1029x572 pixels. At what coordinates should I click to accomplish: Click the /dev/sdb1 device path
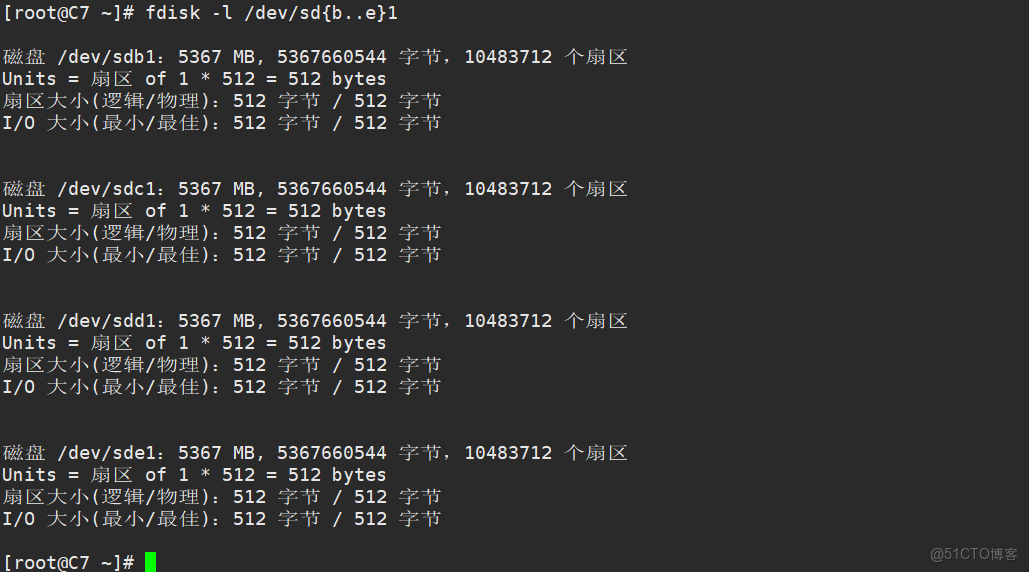pos(112,57)
